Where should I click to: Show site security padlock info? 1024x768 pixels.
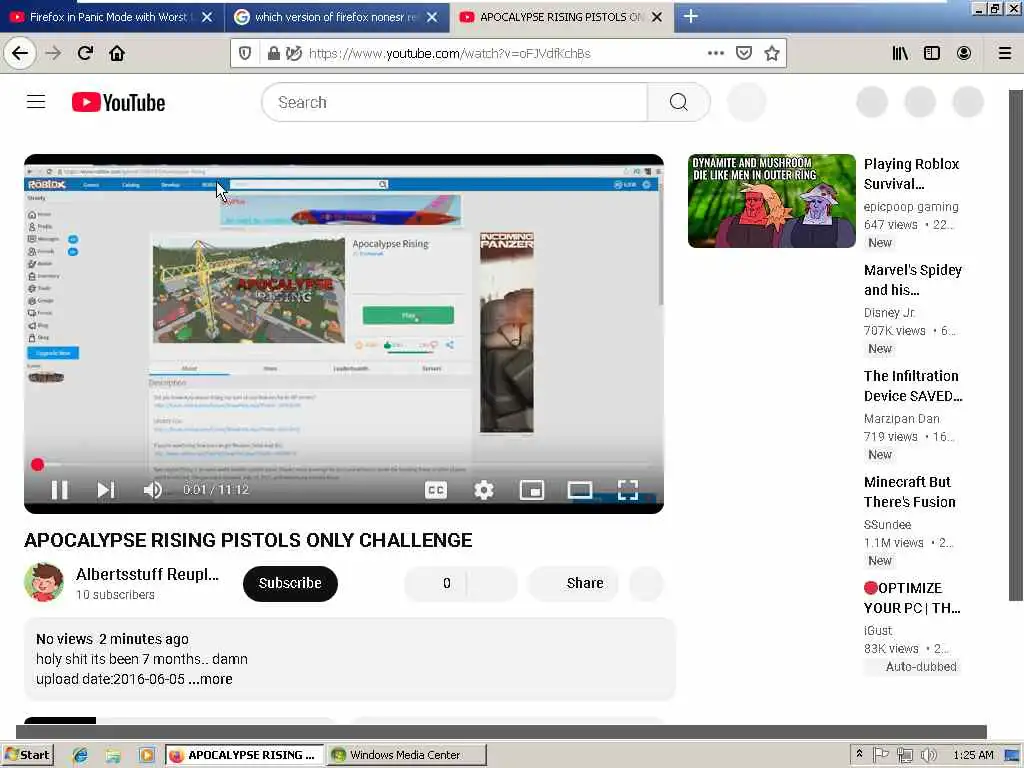(274, 54)
